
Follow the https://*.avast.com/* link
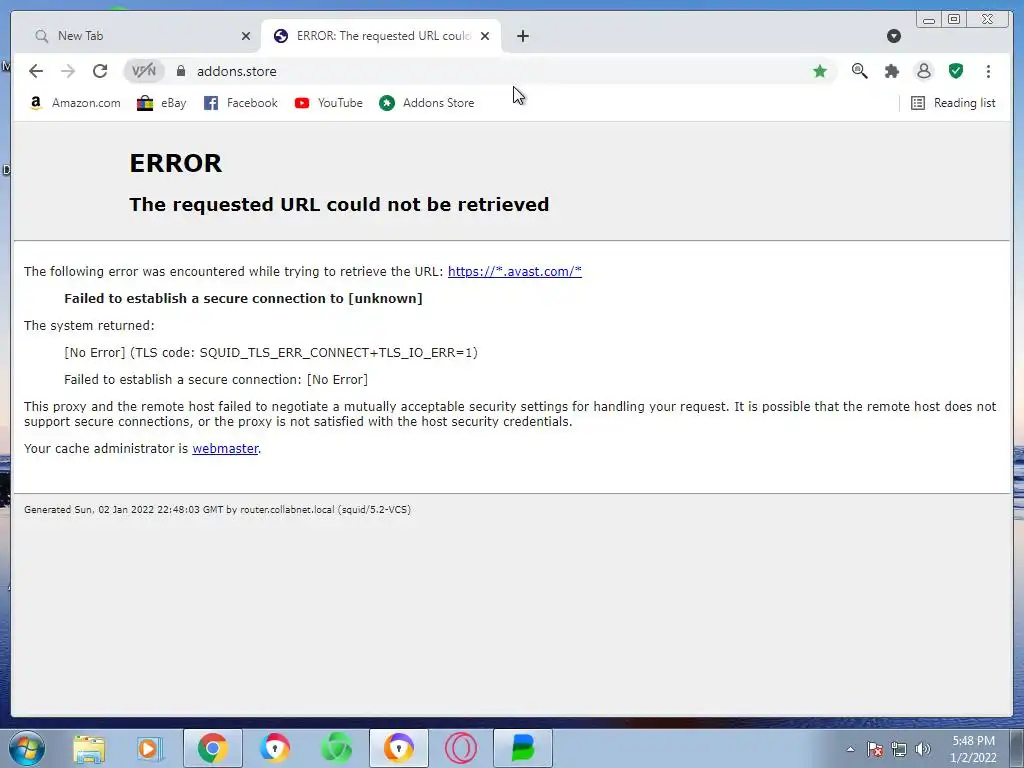(515, 272)
